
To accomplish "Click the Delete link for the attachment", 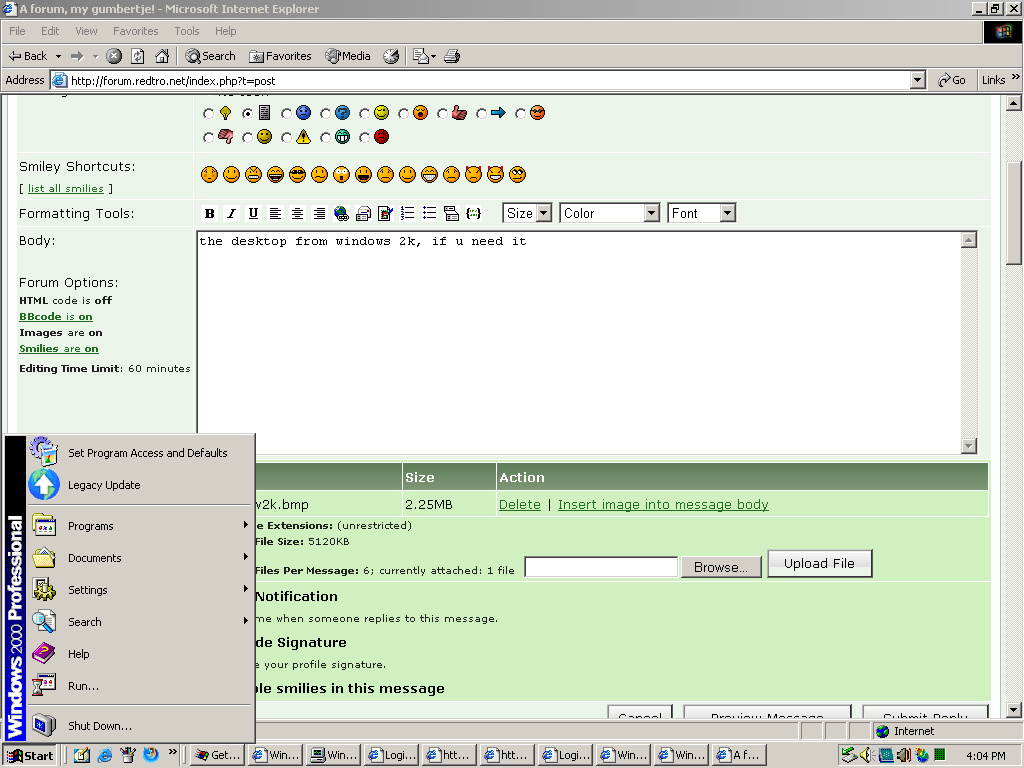I will [519, 505].
